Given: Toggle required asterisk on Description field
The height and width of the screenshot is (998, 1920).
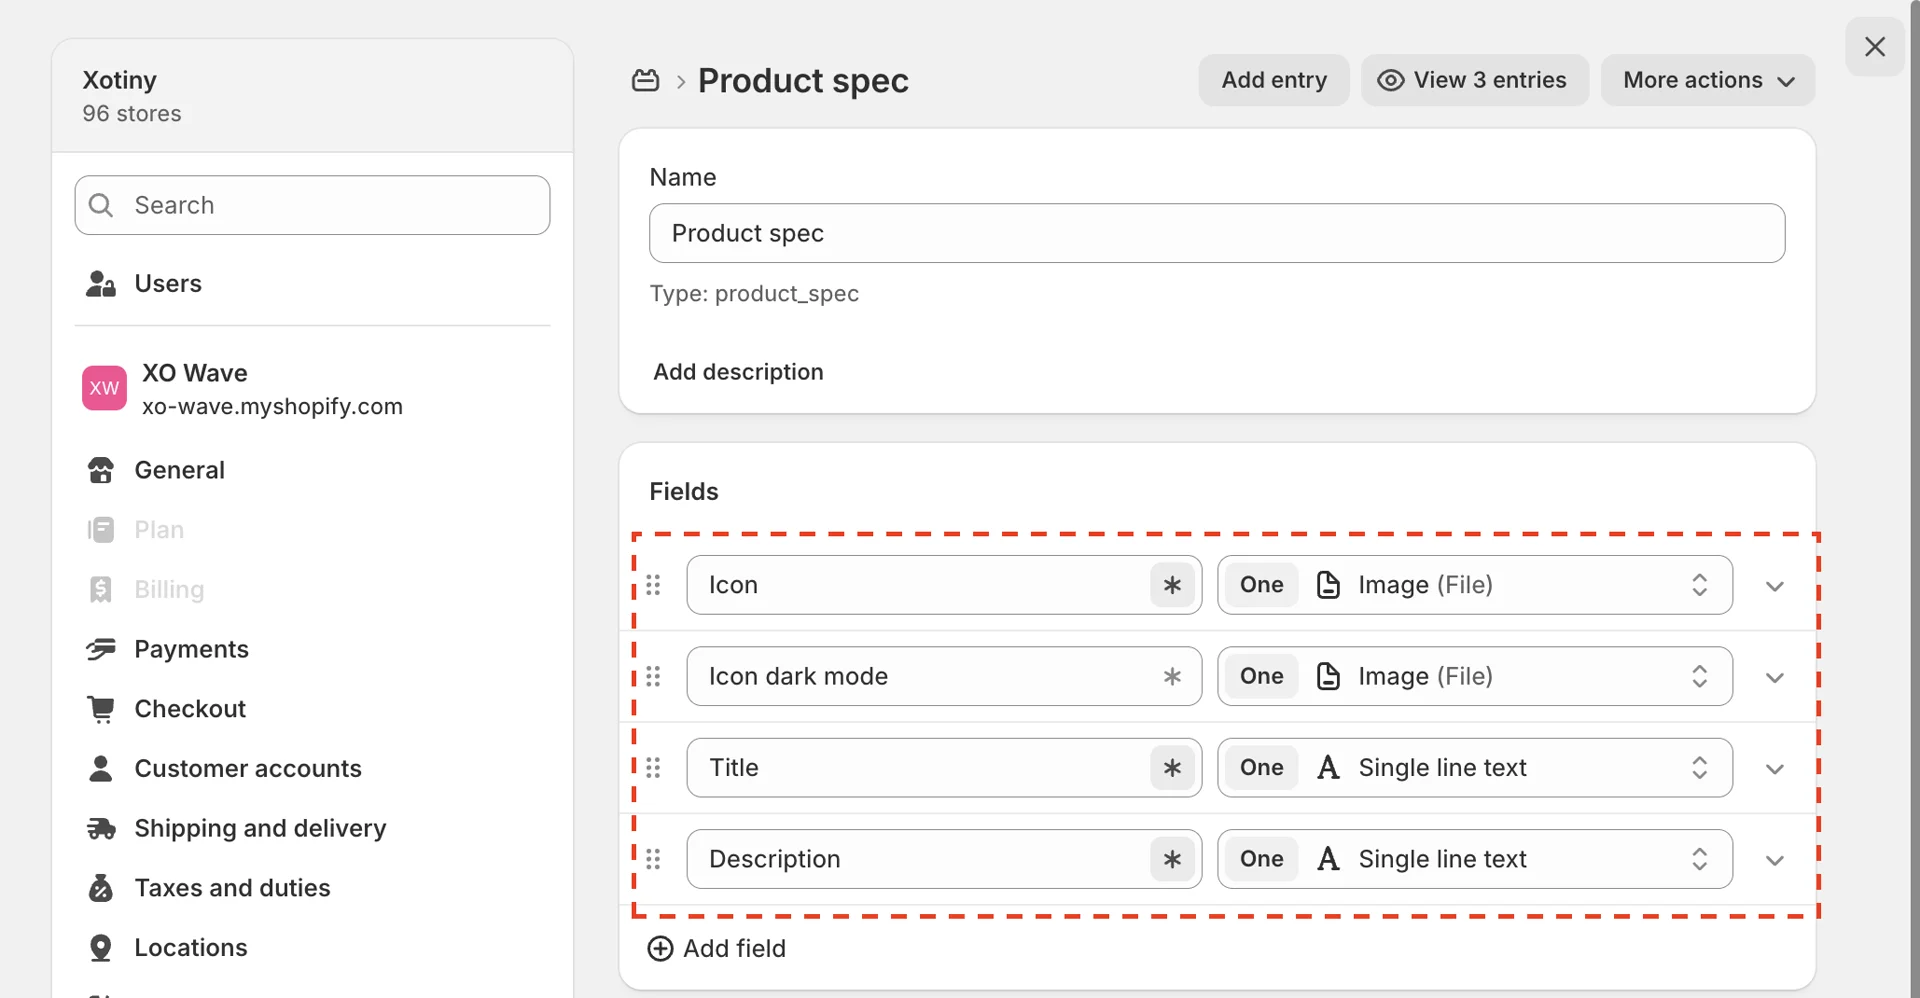Looking at the screenshot, I should tap(1172, 859).
